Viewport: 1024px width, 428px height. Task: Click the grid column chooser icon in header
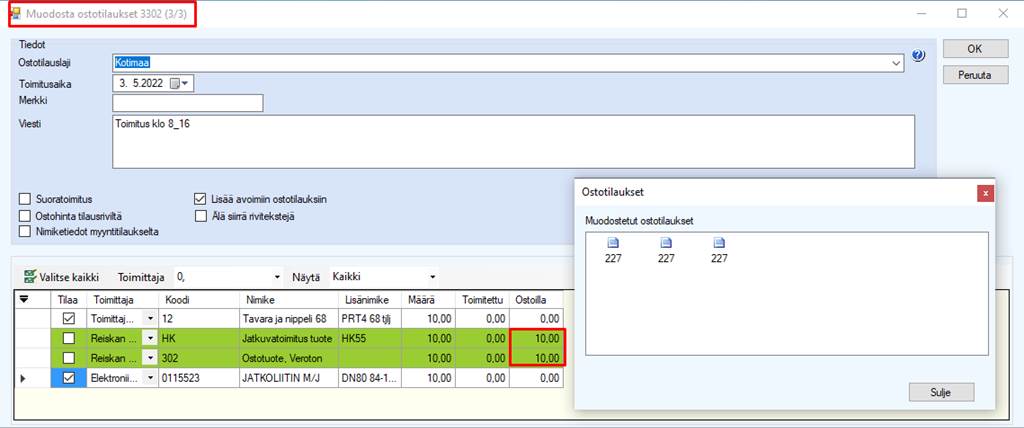(25, 299)
